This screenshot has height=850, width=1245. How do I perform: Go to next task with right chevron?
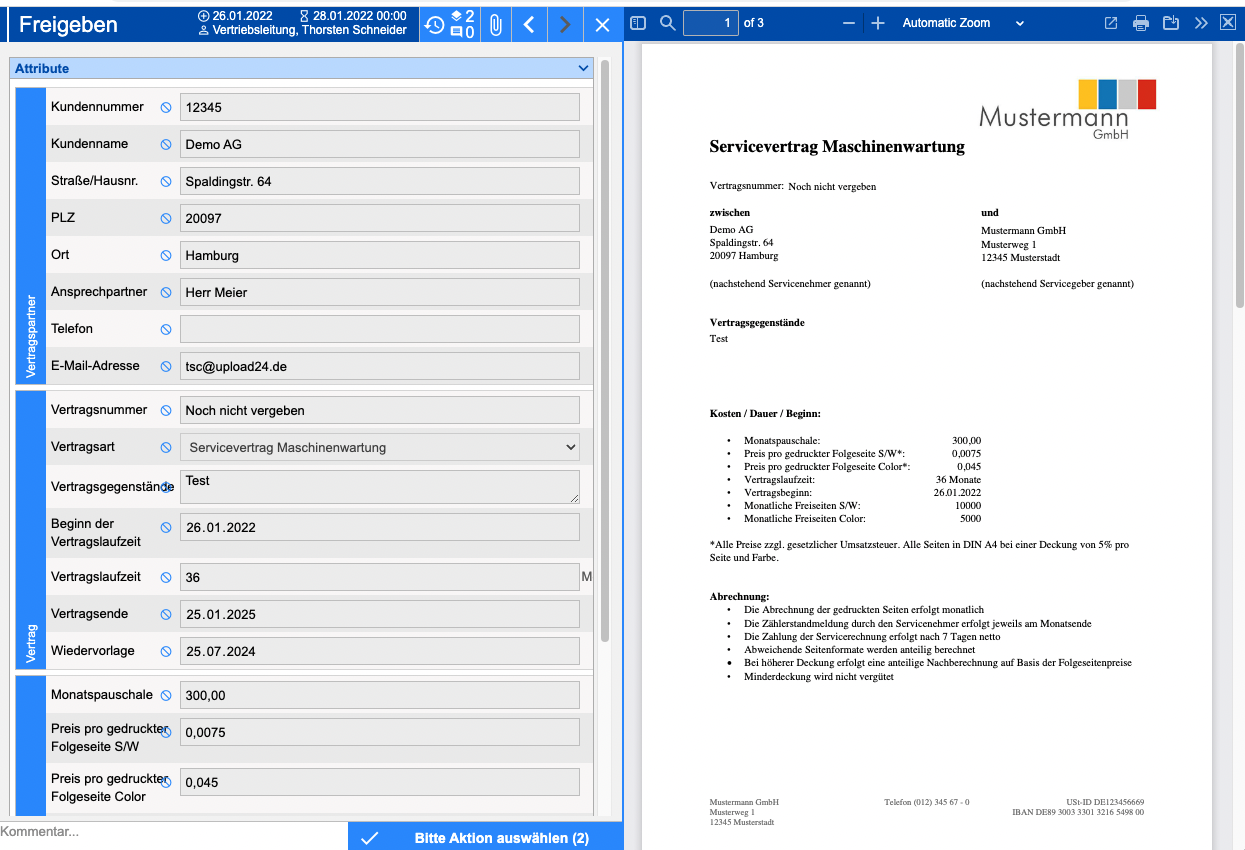click(566, 24)
